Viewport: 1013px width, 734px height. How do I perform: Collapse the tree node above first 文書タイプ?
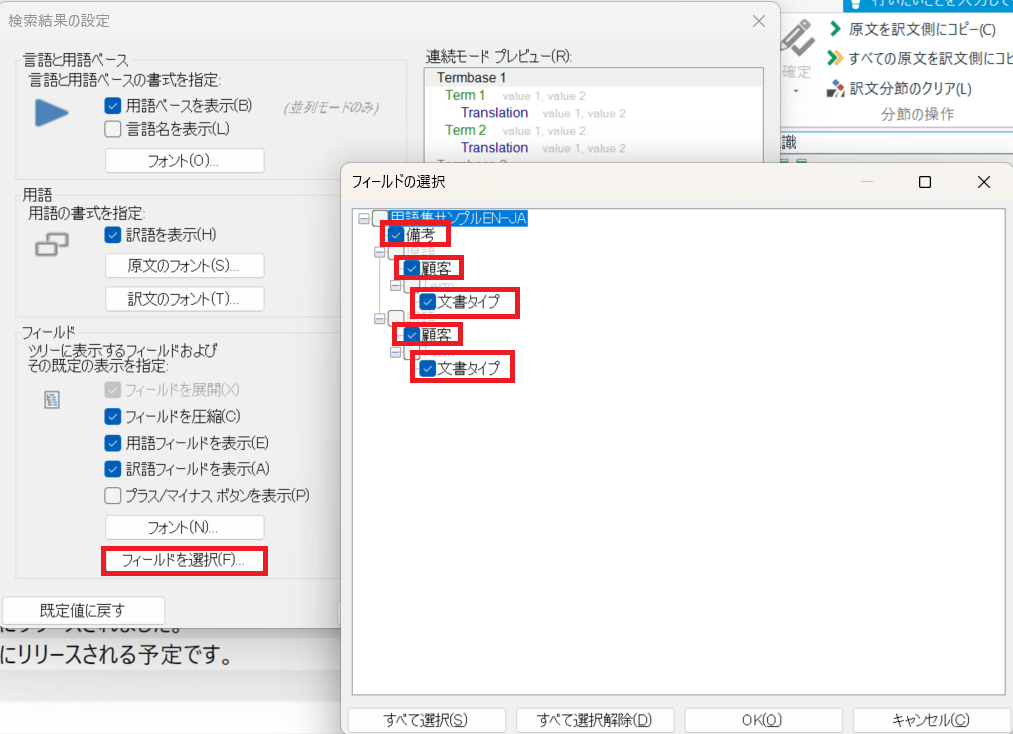pos(395,285)
